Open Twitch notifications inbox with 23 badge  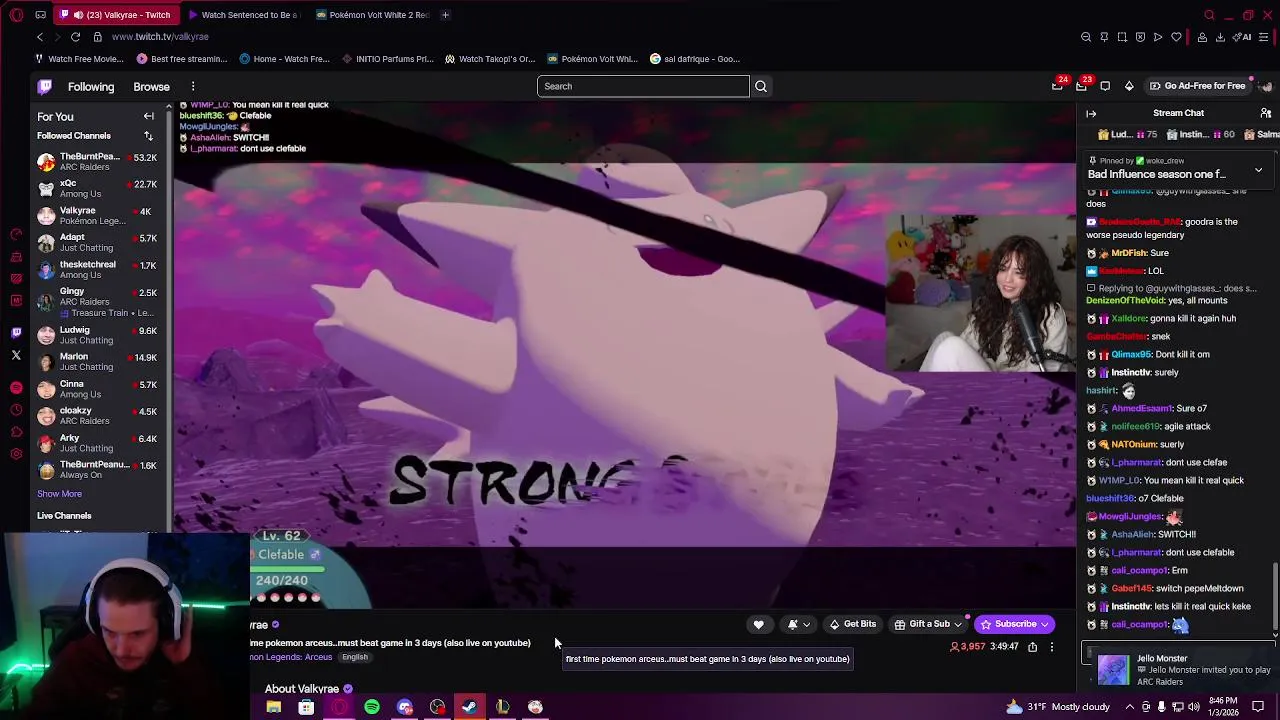[1081, 86]
